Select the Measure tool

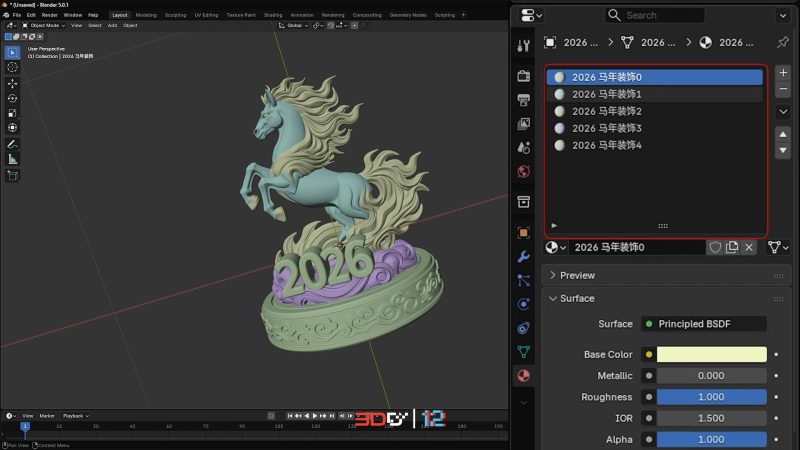click(x=12, y=159)
